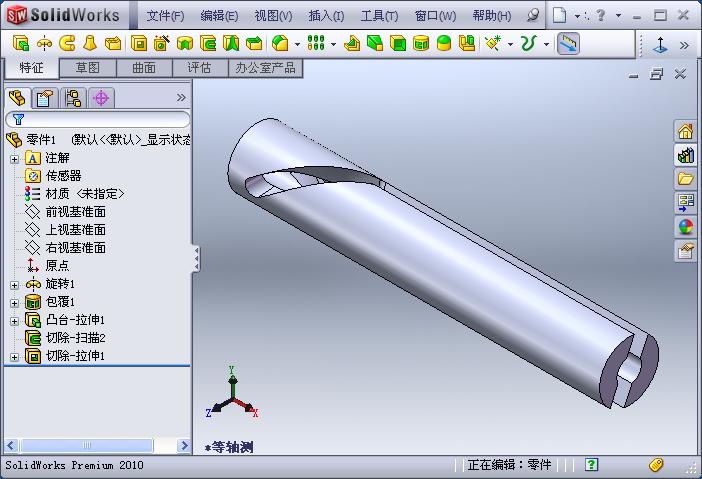Open the Curves tool
The image size is (702, 479).
pos(528,43)
